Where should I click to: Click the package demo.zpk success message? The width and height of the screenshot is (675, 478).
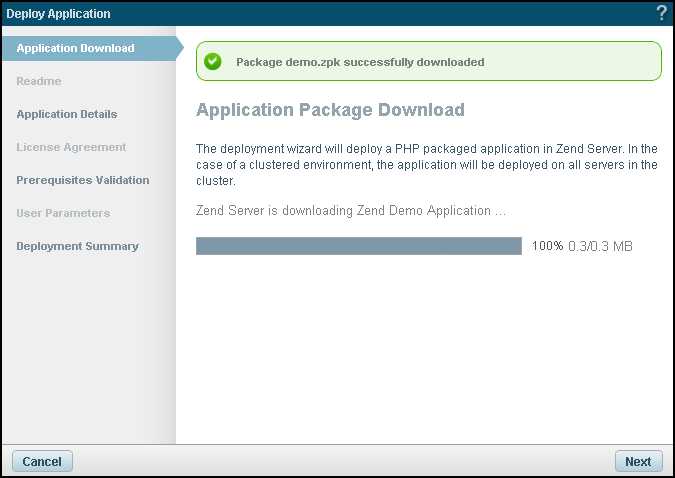(360, 62)
